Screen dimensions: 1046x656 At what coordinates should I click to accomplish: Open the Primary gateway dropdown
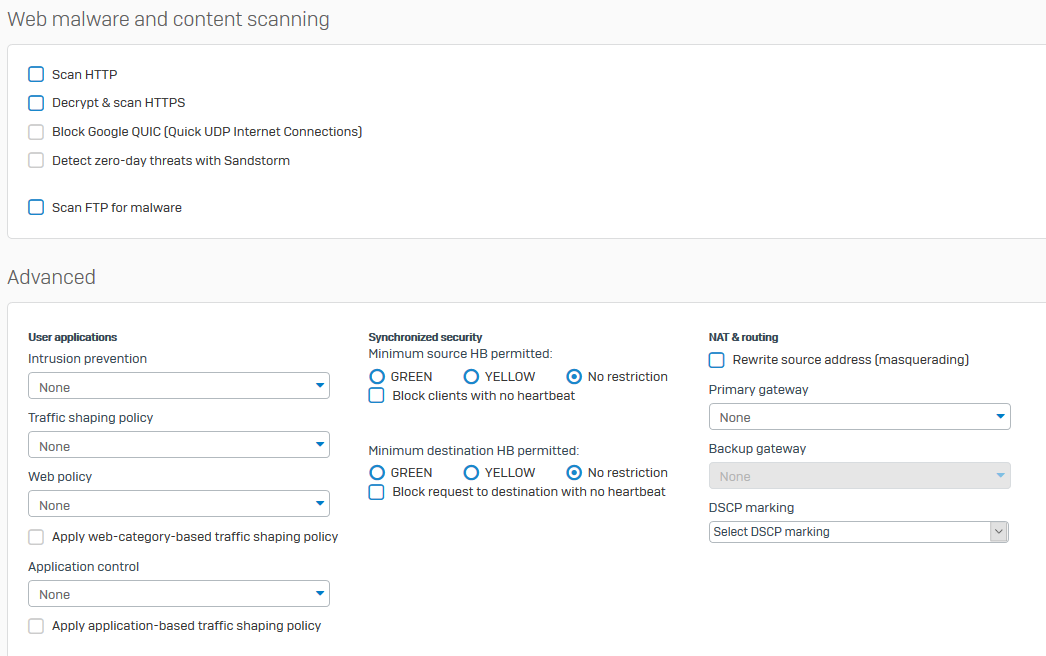tap(859, 417)
